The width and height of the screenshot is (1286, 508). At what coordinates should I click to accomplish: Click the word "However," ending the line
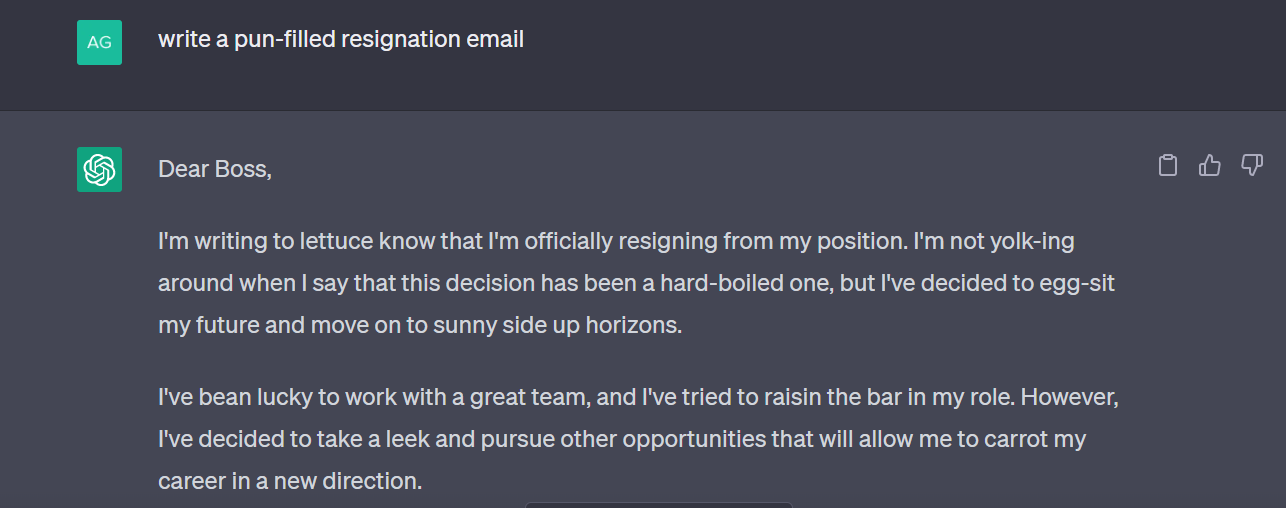(1069, 397)
